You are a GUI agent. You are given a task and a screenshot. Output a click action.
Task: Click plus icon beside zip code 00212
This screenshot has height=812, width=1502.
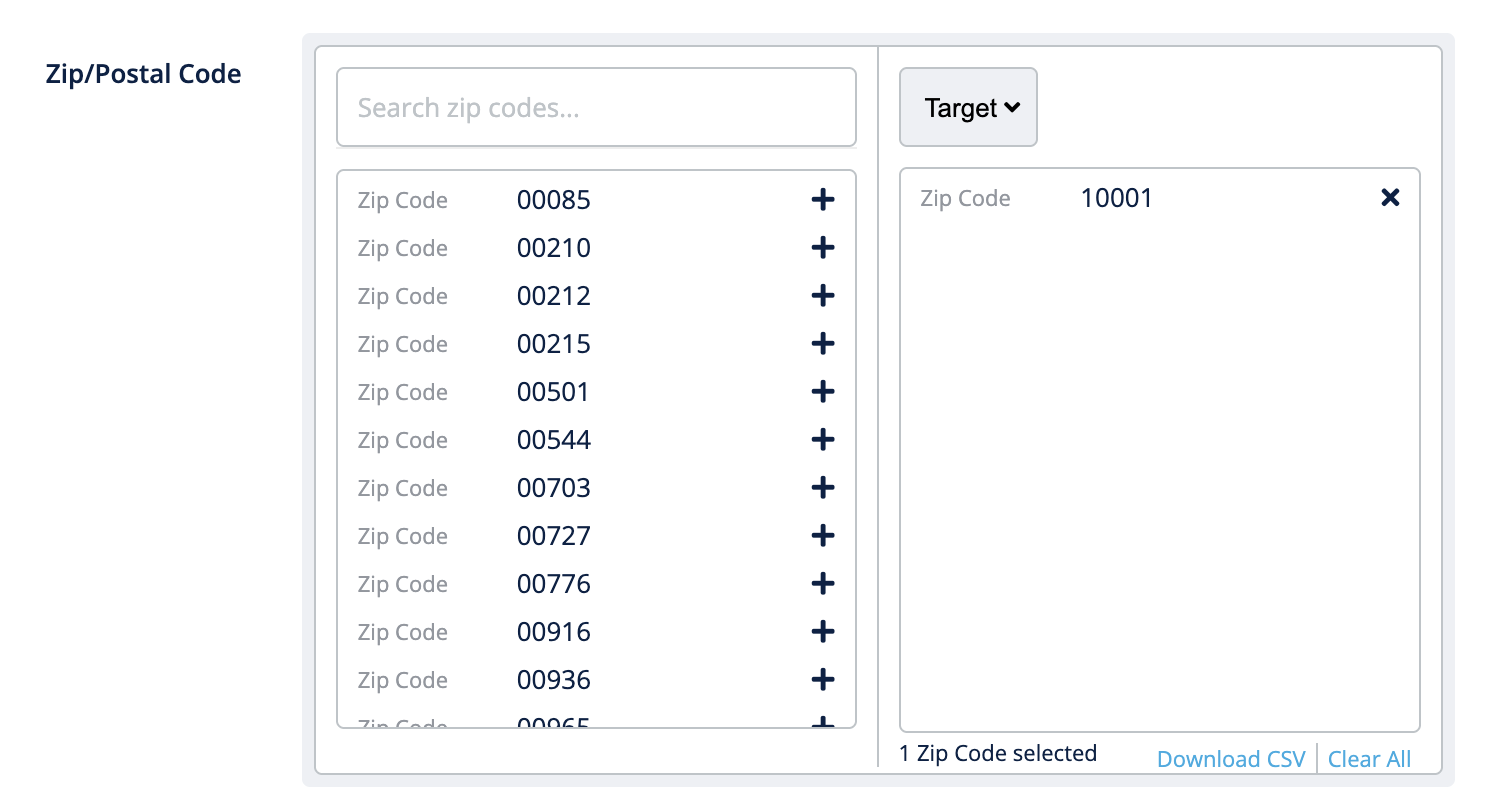(822, 296)
